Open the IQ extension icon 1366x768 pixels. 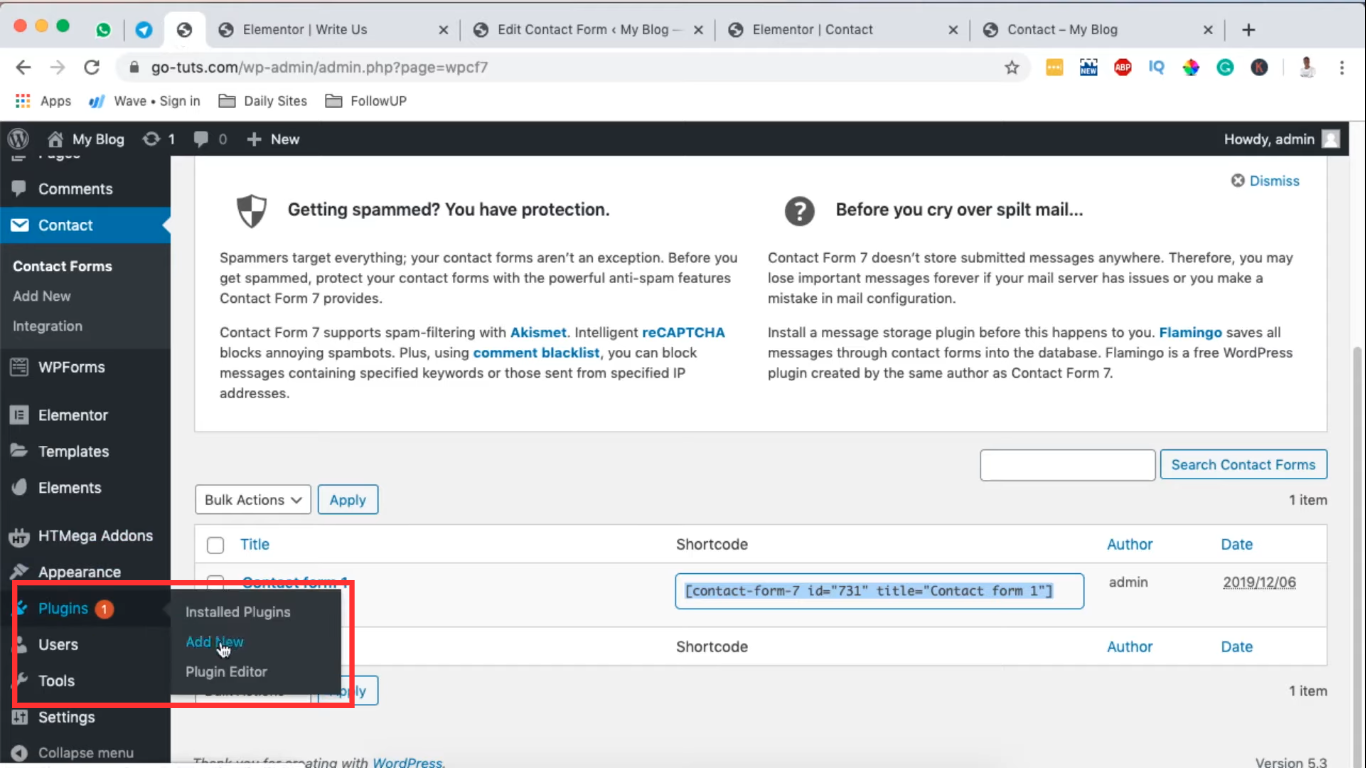1157,68
